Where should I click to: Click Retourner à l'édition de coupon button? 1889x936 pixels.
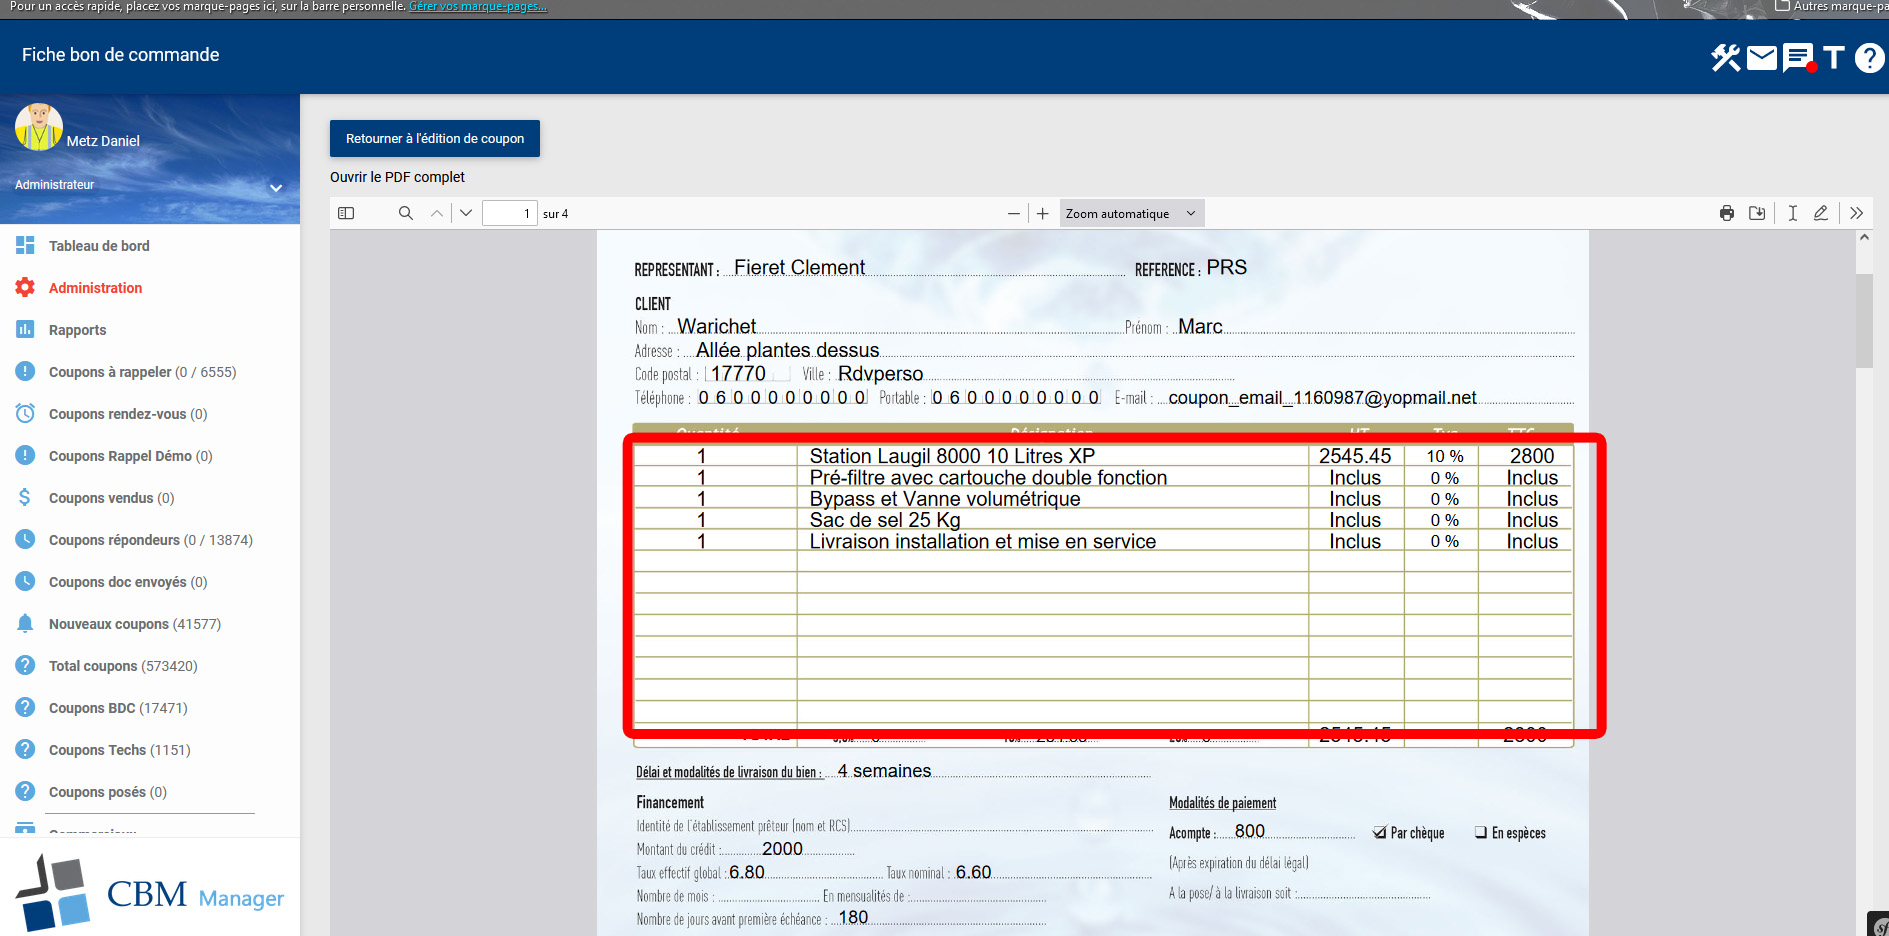click(435, 139)
